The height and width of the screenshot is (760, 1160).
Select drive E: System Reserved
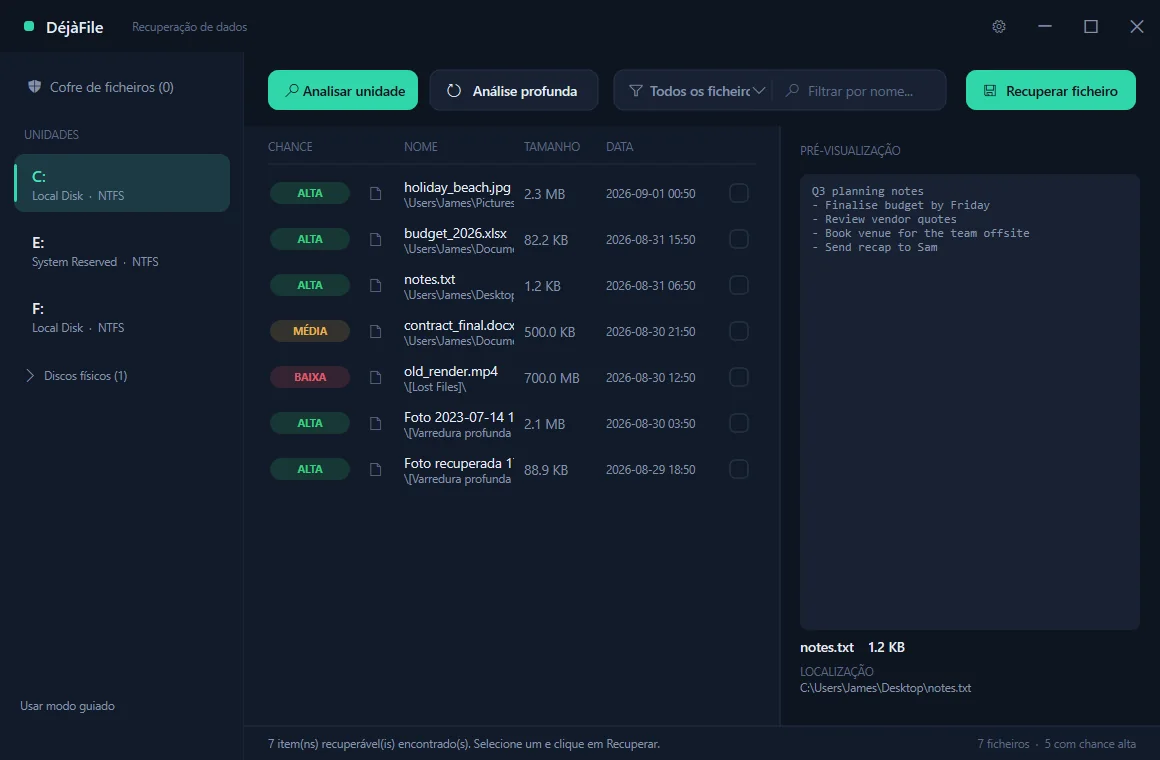tap(122, 251)
